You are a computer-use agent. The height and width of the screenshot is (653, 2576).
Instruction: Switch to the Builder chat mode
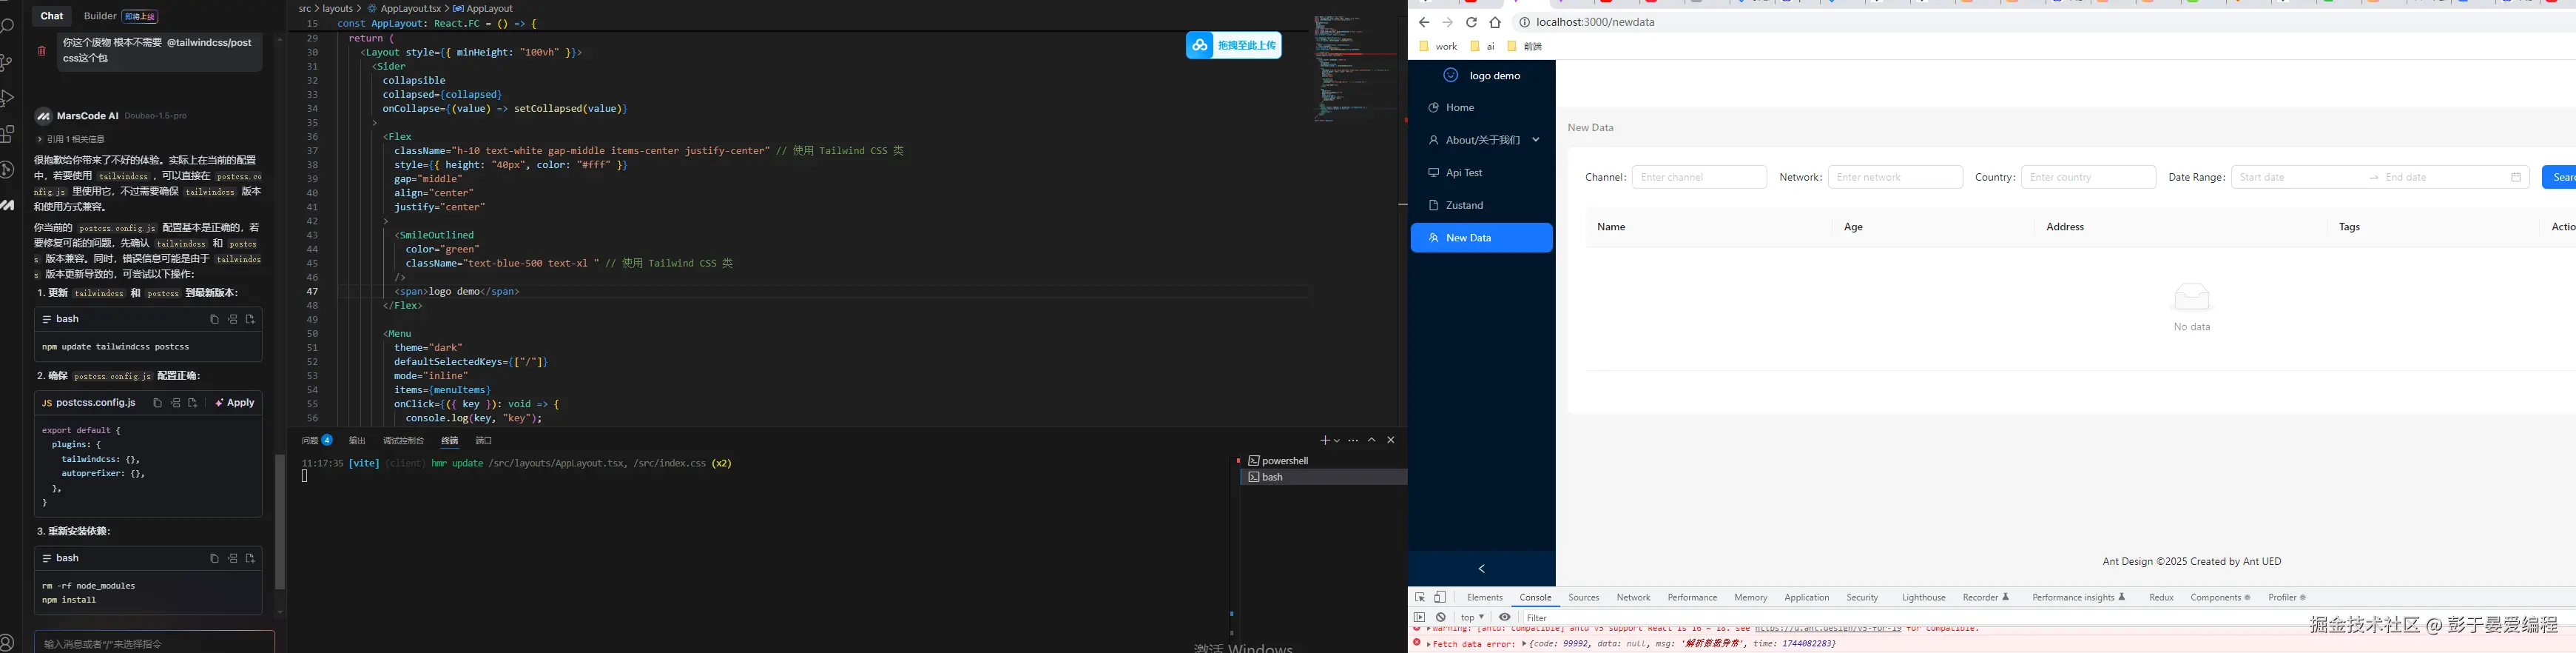pyautogui.click(x=100, y=16)
